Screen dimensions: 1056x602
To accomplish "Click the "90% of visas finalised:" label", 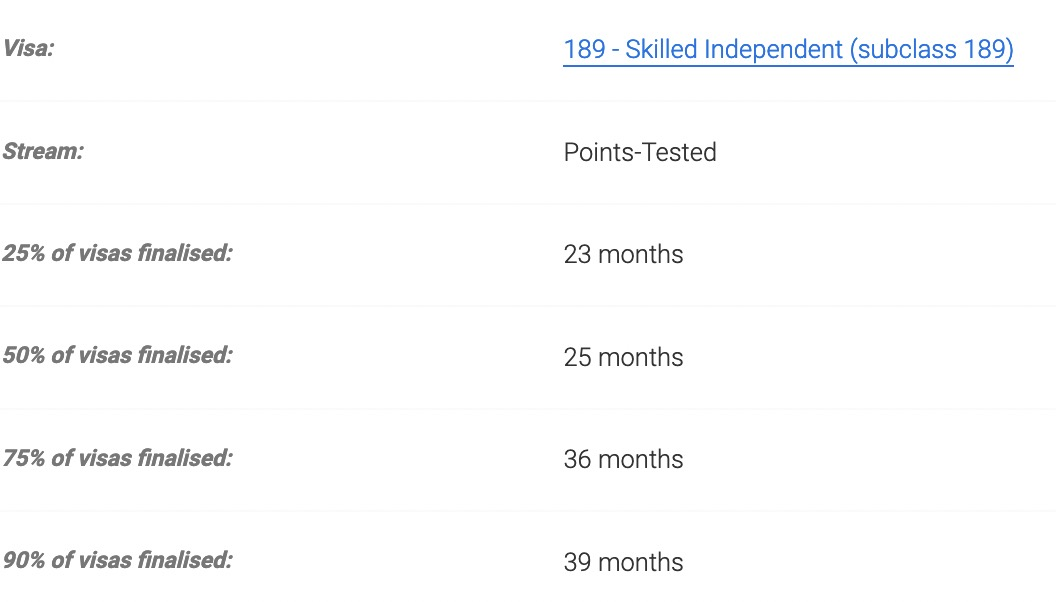I will tap(117, 560).
